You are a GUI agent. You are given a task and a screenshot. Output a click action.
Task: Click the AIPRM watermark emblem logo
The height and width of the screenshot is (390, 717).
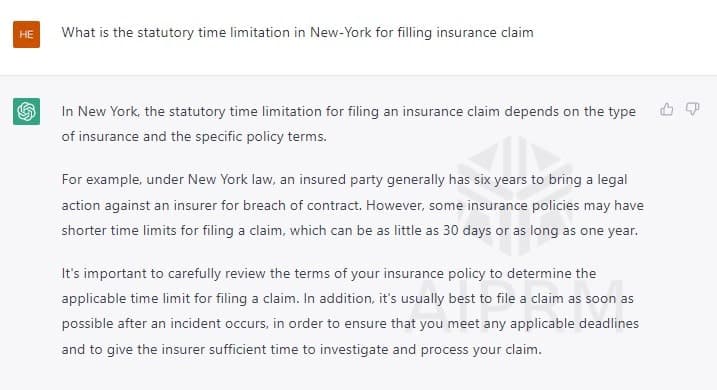(516, 196)
